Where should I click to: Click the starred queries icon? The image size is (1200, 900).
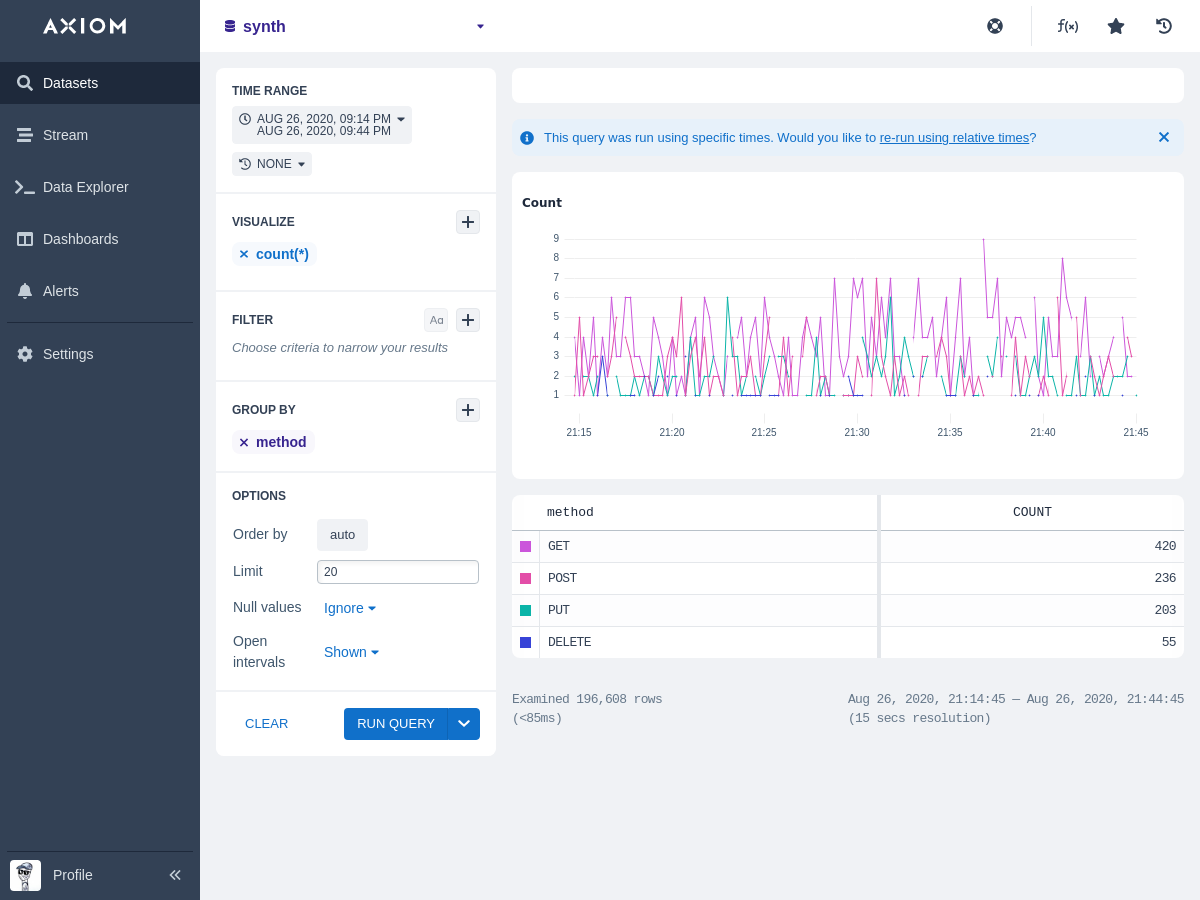pyautogui.click(x=1116, y=26)
